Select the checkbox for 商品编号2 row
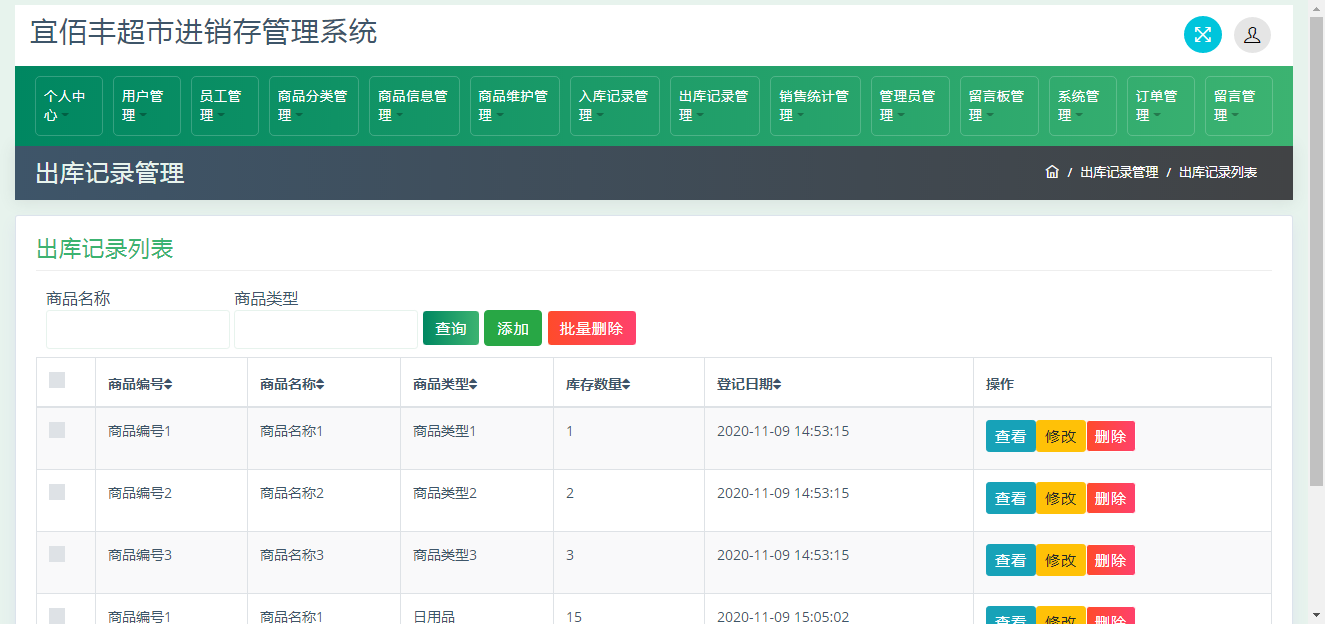Screen dimensions: 1325x624 (57, 492)
